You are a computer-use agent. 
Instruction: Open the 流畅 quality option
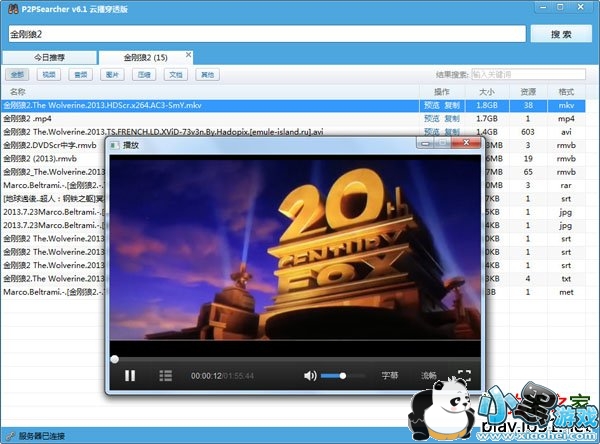429,375
